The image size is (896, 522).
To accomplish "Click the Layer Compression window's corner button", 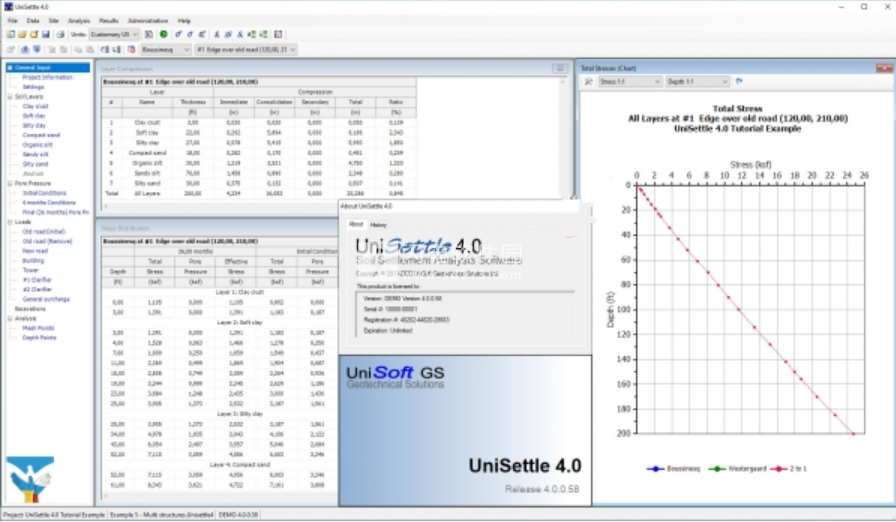I will coord(560,69).
